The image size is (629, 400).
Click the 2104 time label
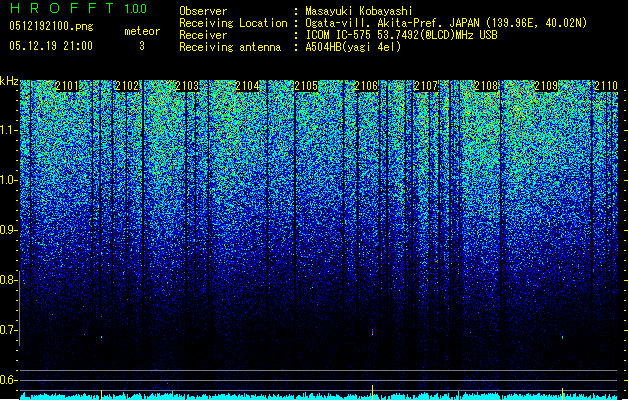pyautogui.click(x=247, y=86)
